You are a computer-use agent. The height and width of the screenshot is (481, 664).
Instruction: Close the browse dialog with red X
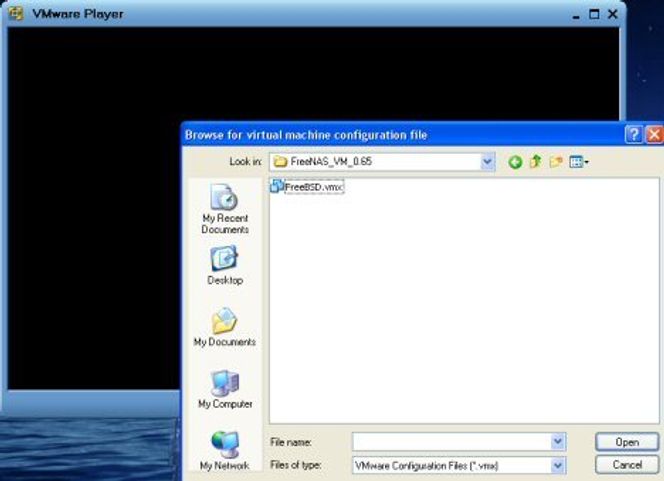[654, 135]
